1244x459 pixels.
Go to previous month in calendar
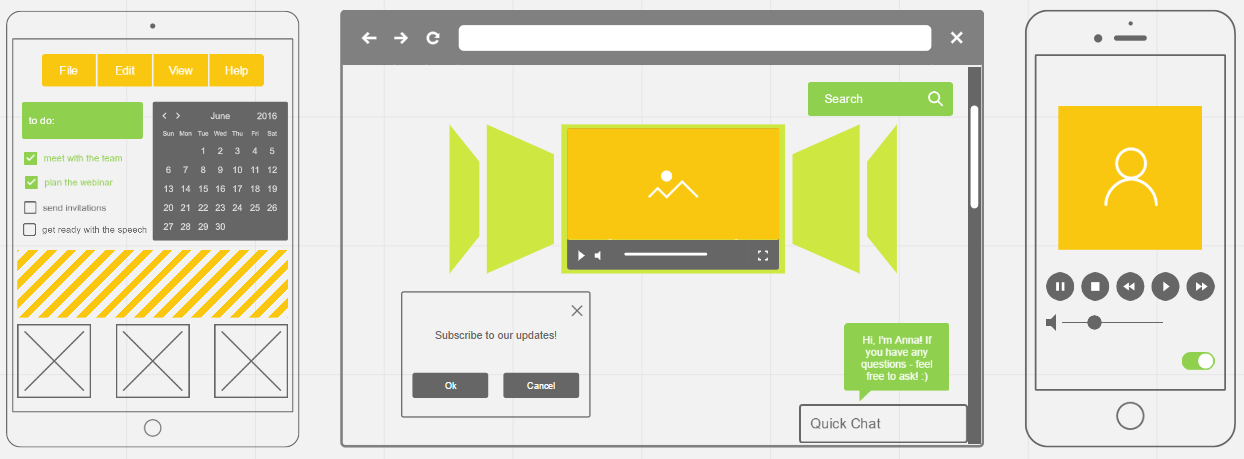pyautogui.click(x=165, y=116)
